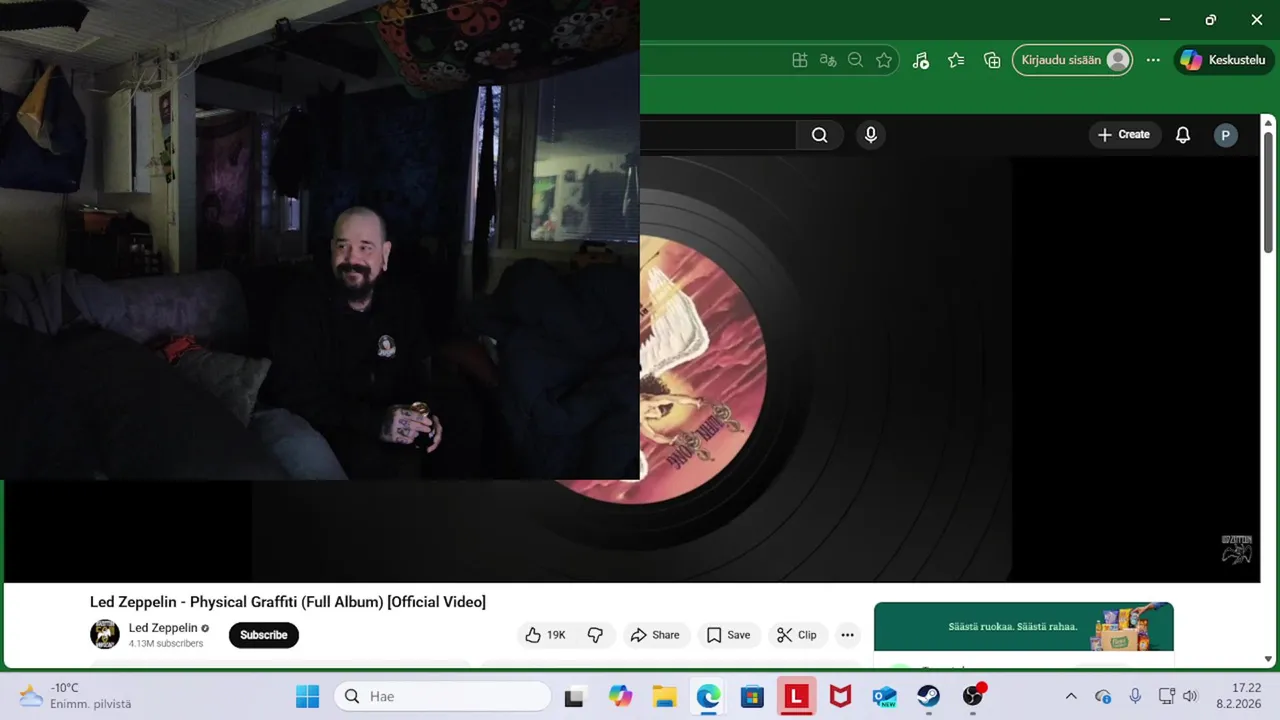Open Copilot from the taskbar
1280x720 pixels.
[x=621, y=697]
